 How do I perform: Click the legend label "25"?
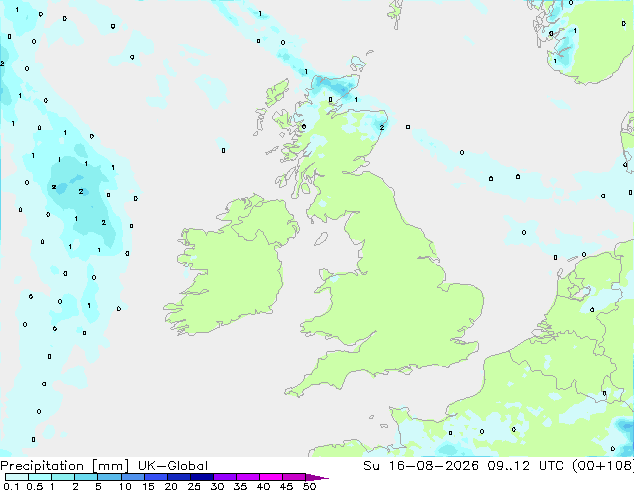(194, 486)
